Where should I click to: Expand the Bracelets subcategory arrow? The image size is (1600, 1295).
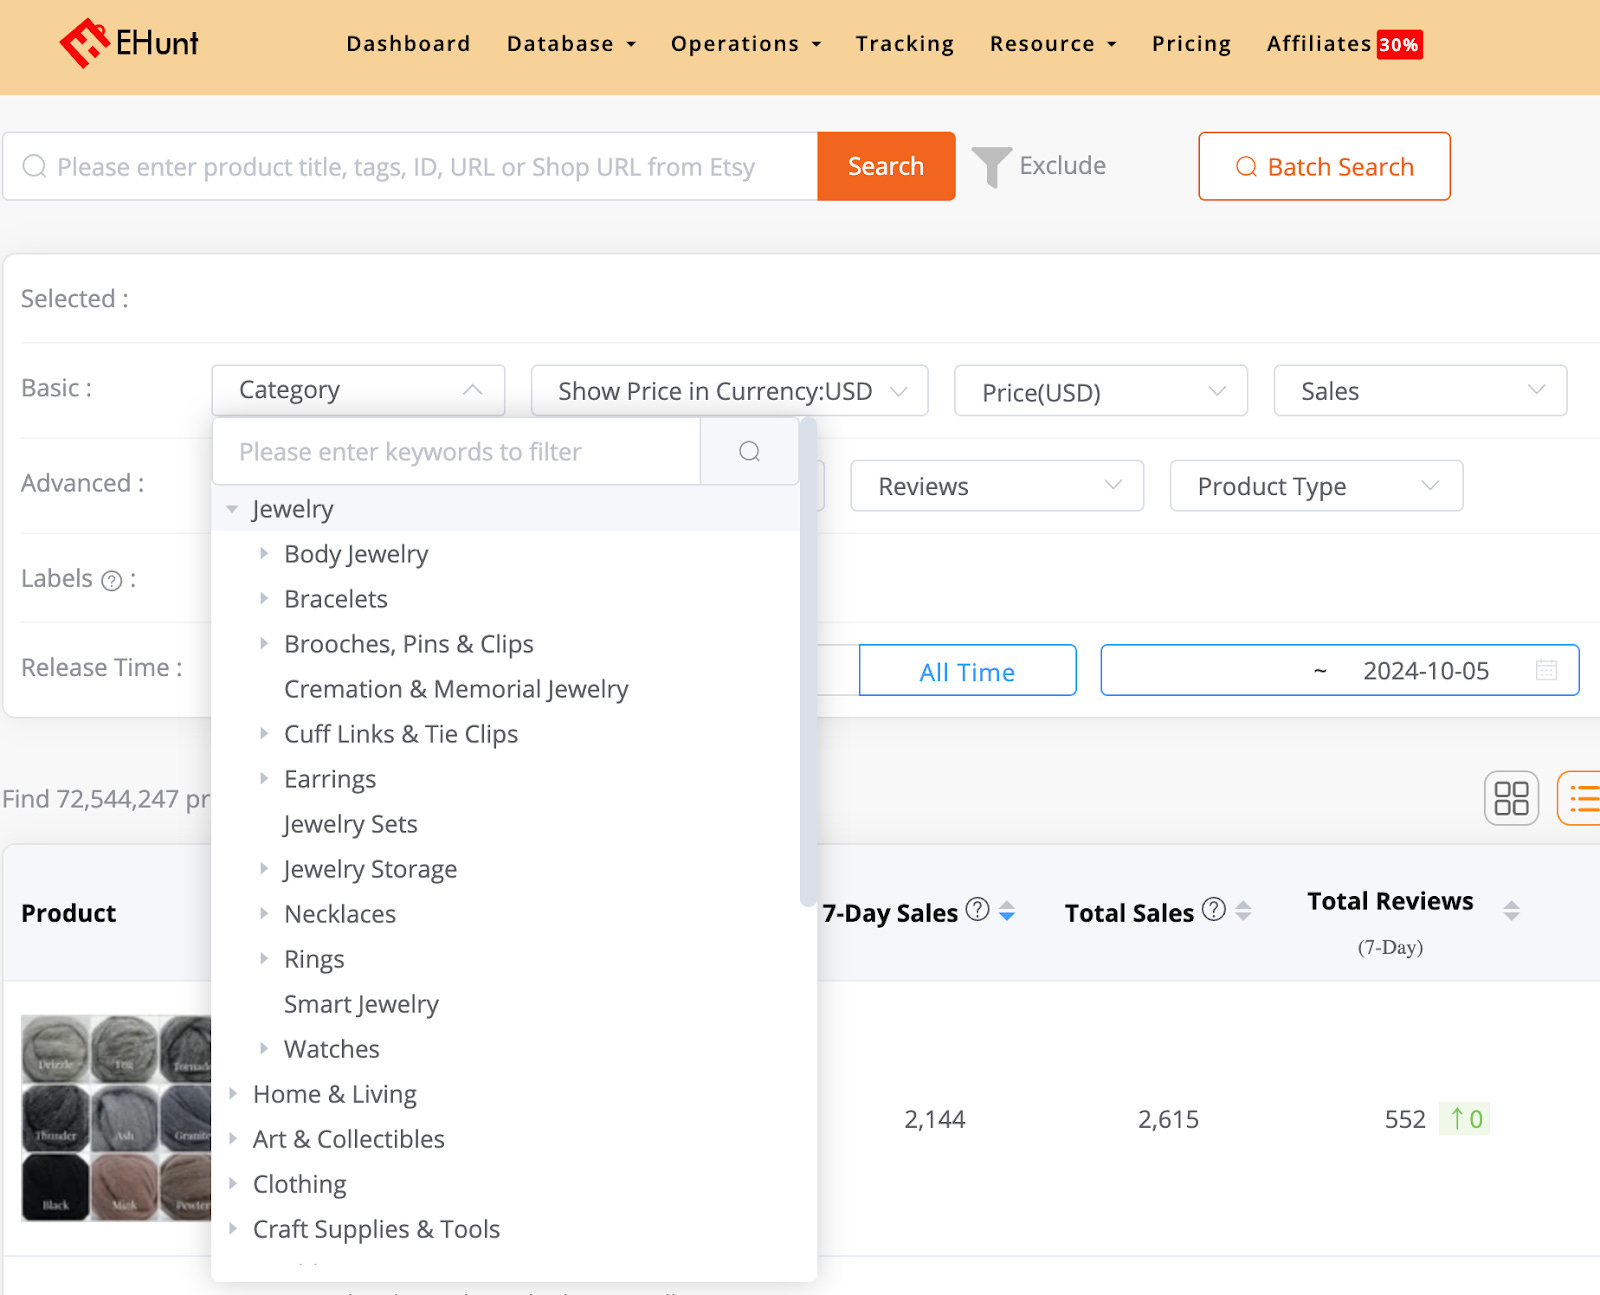[264, 598]
